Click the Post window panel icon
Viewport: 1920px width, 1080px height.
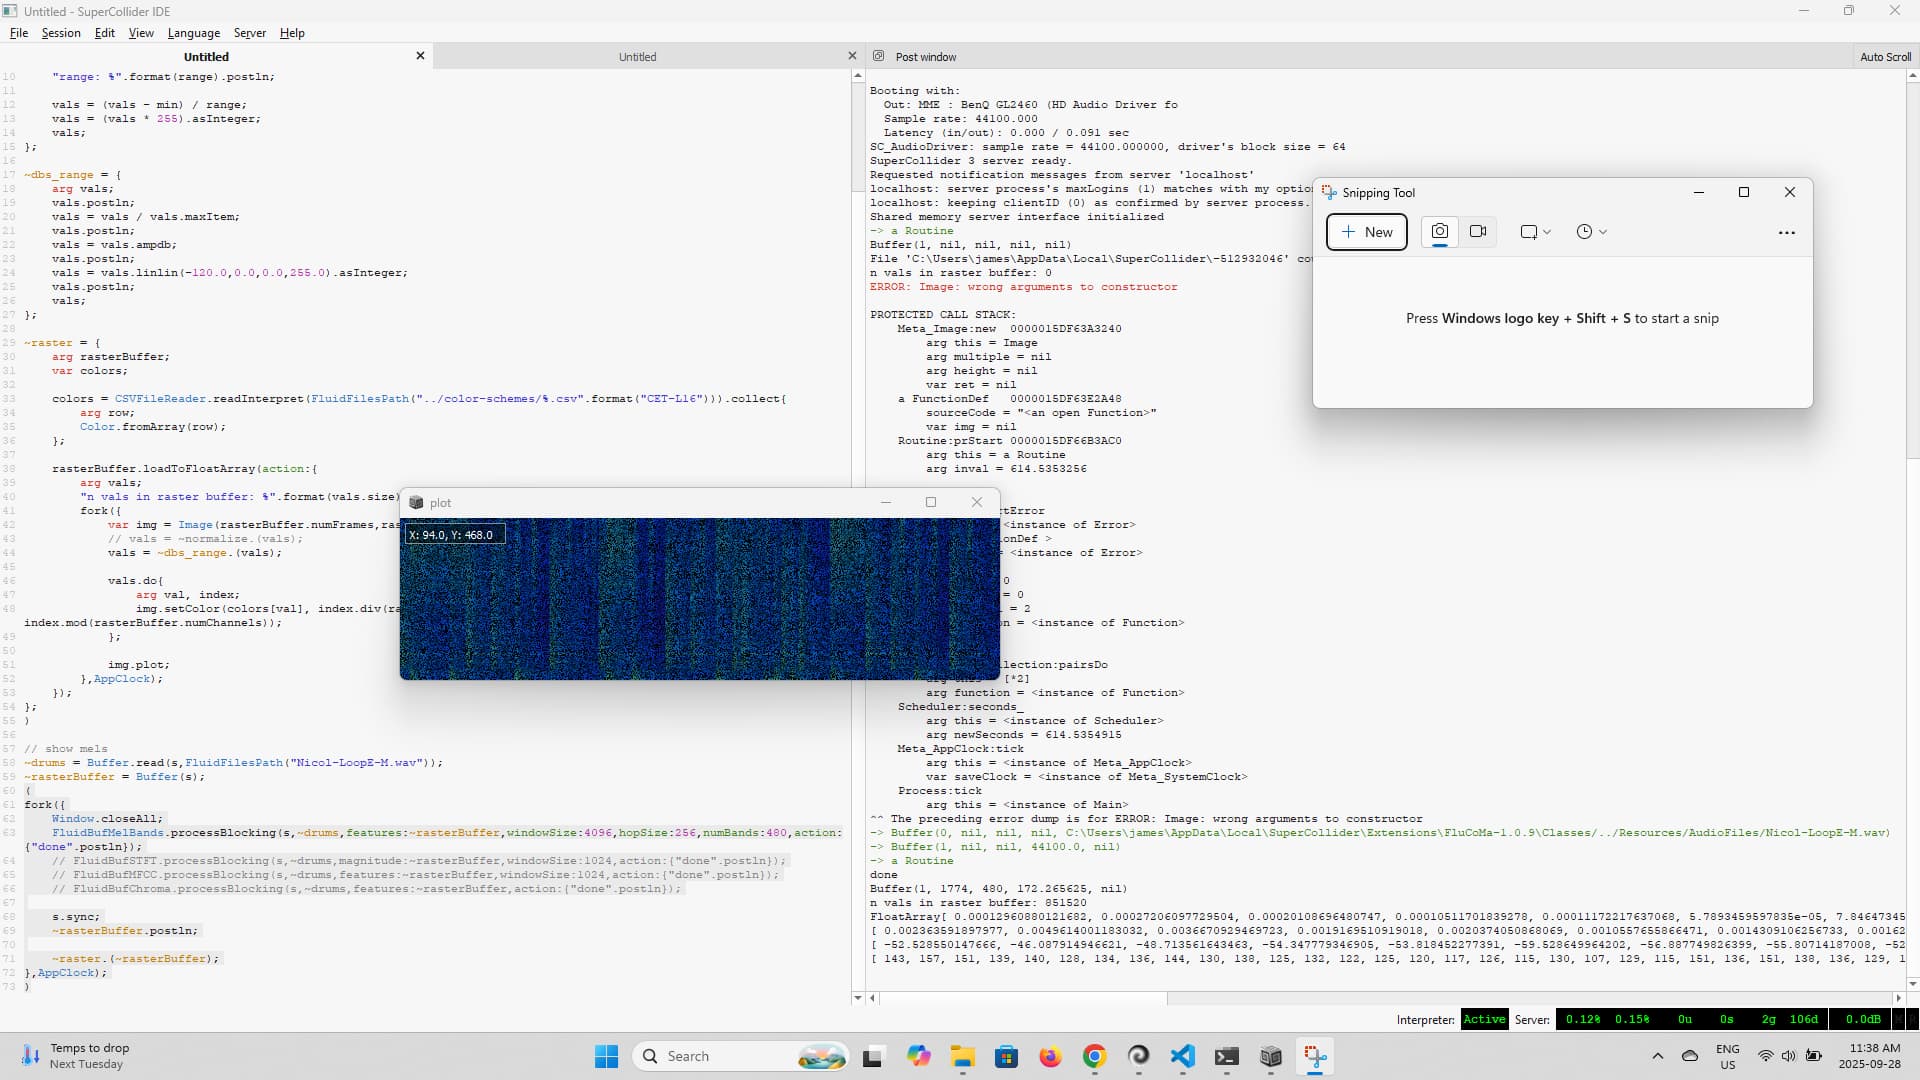tap(878, 57)
